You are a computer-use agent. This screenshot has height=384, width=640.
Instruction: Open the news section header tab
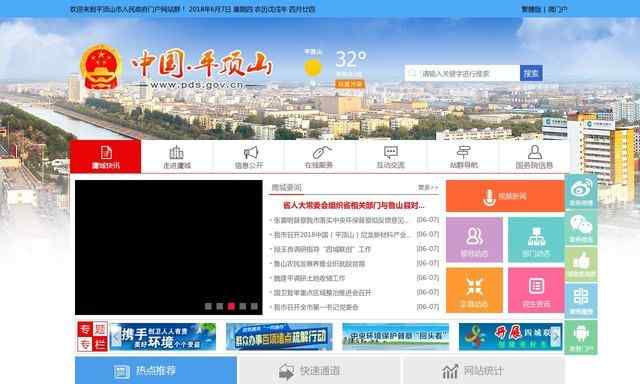click(x=287, y=188)
